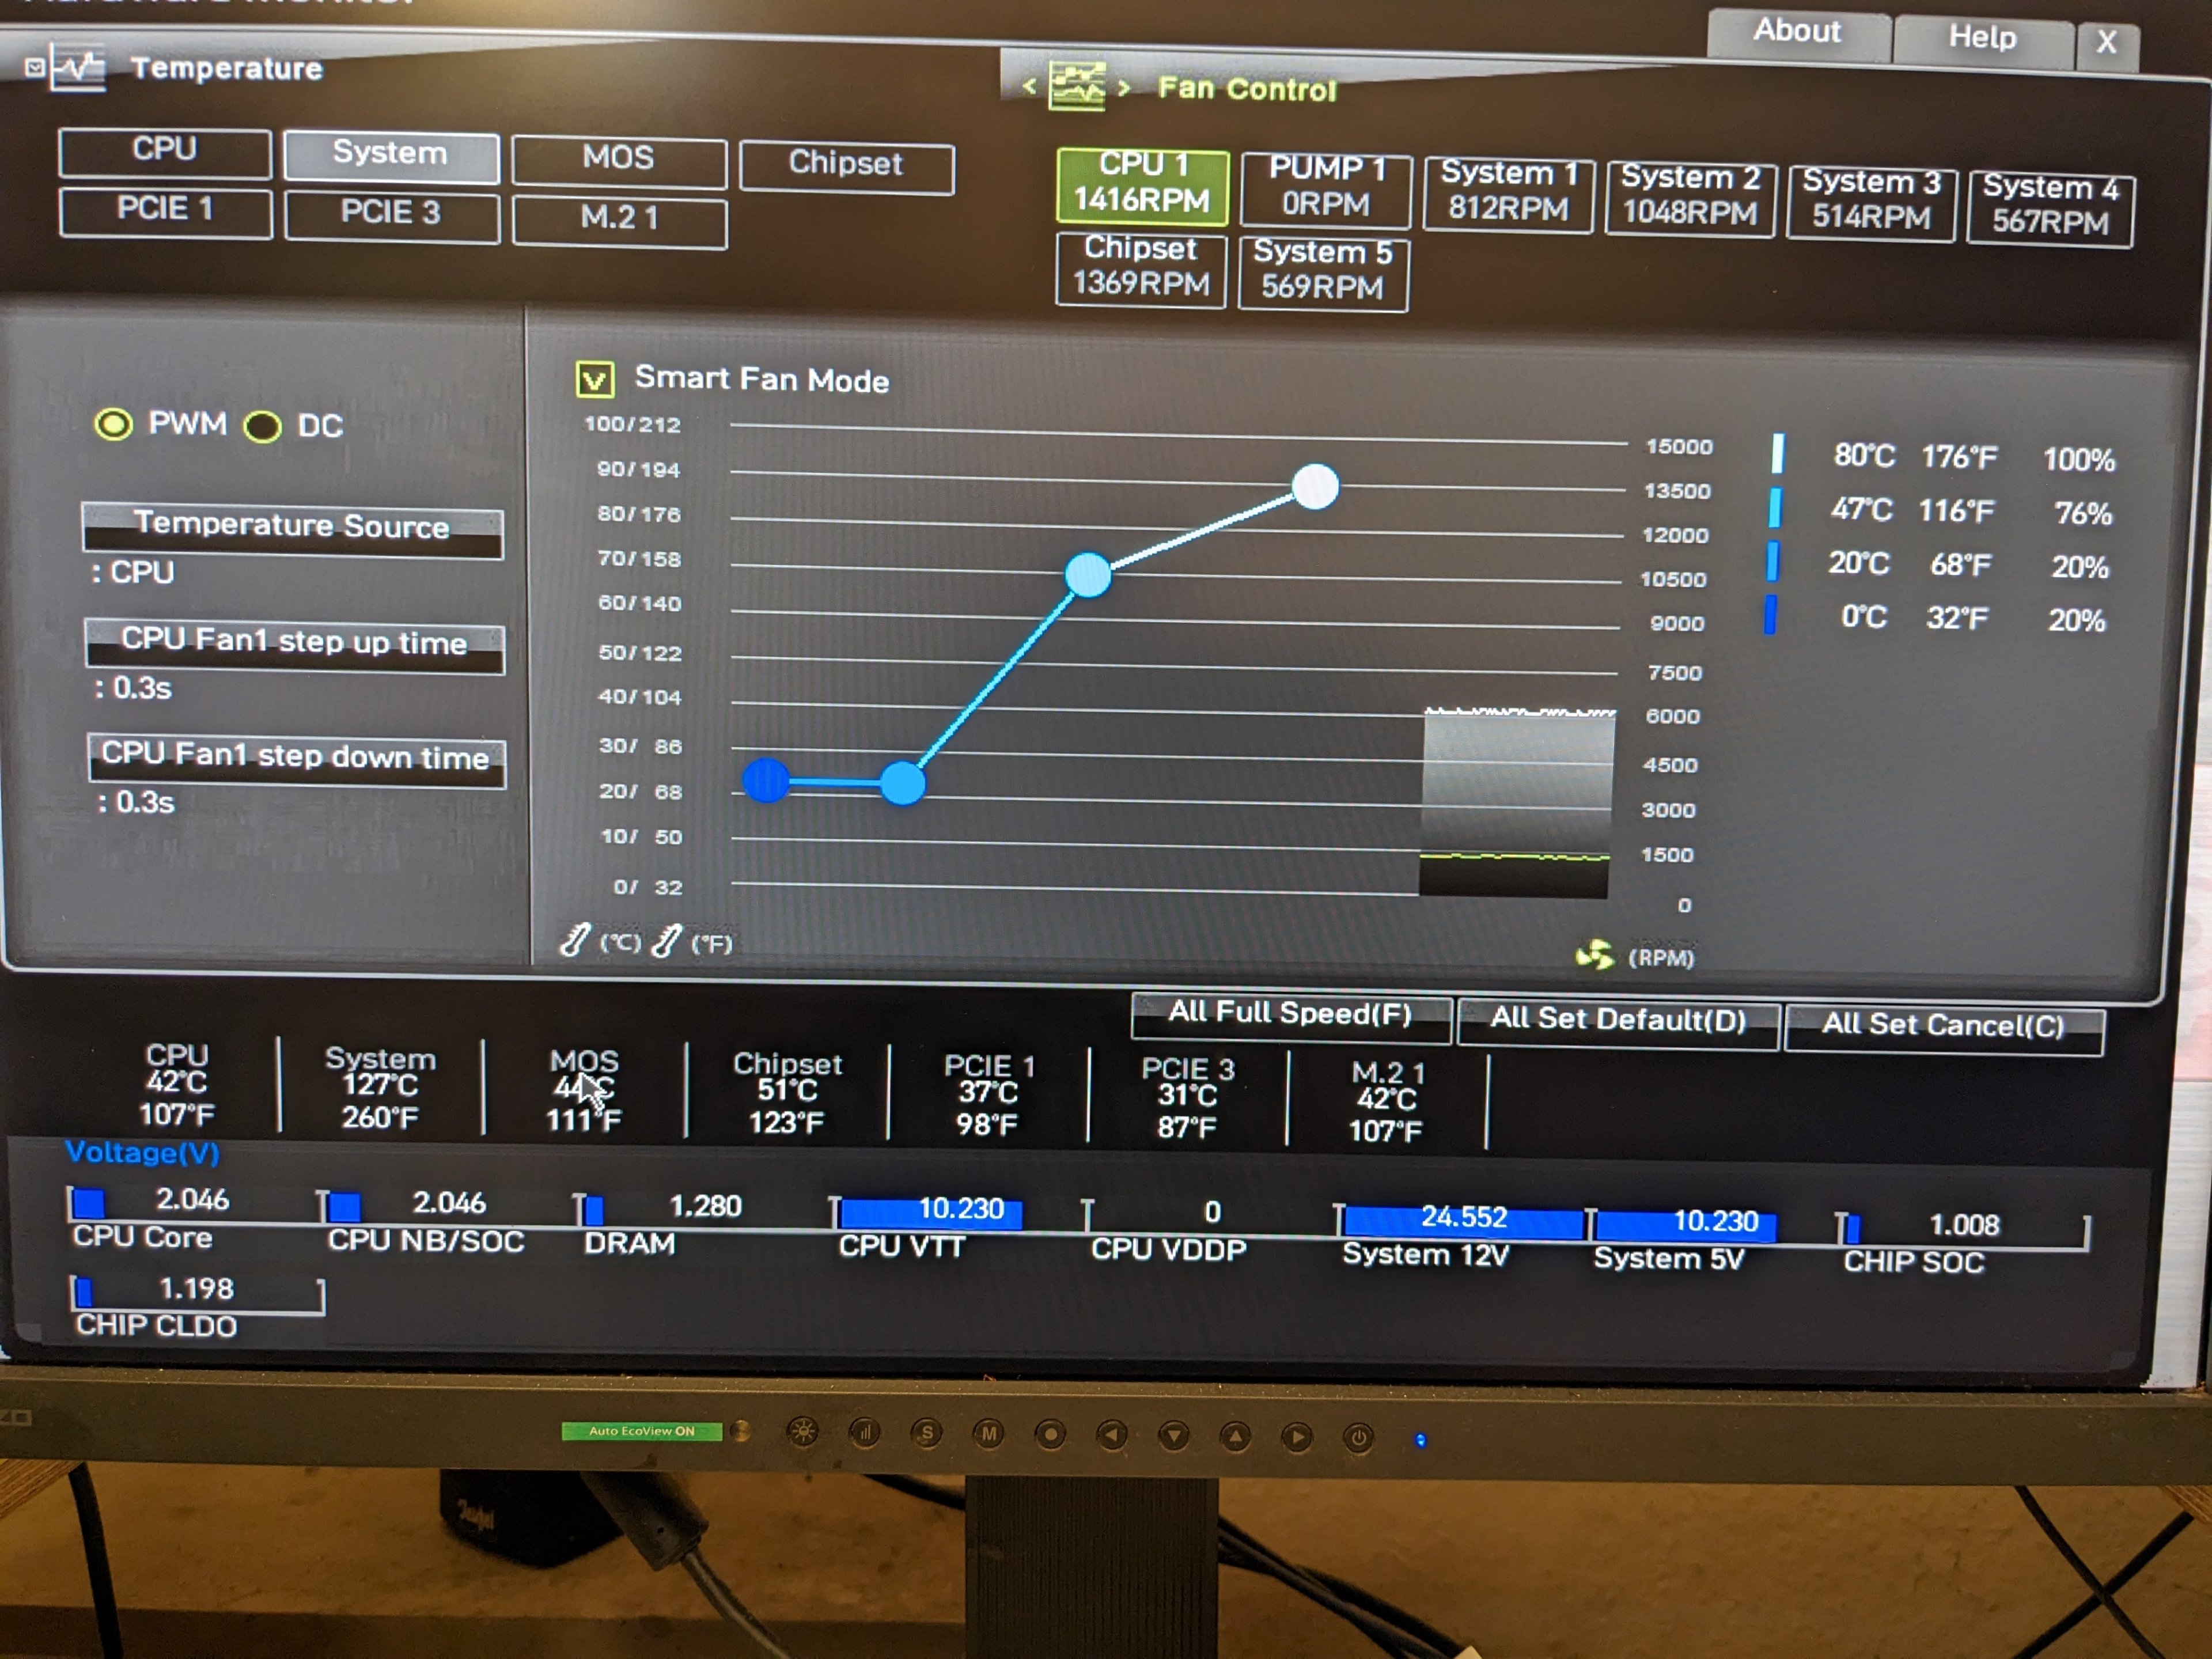Click the RPM fan icon

[1594, 955]
